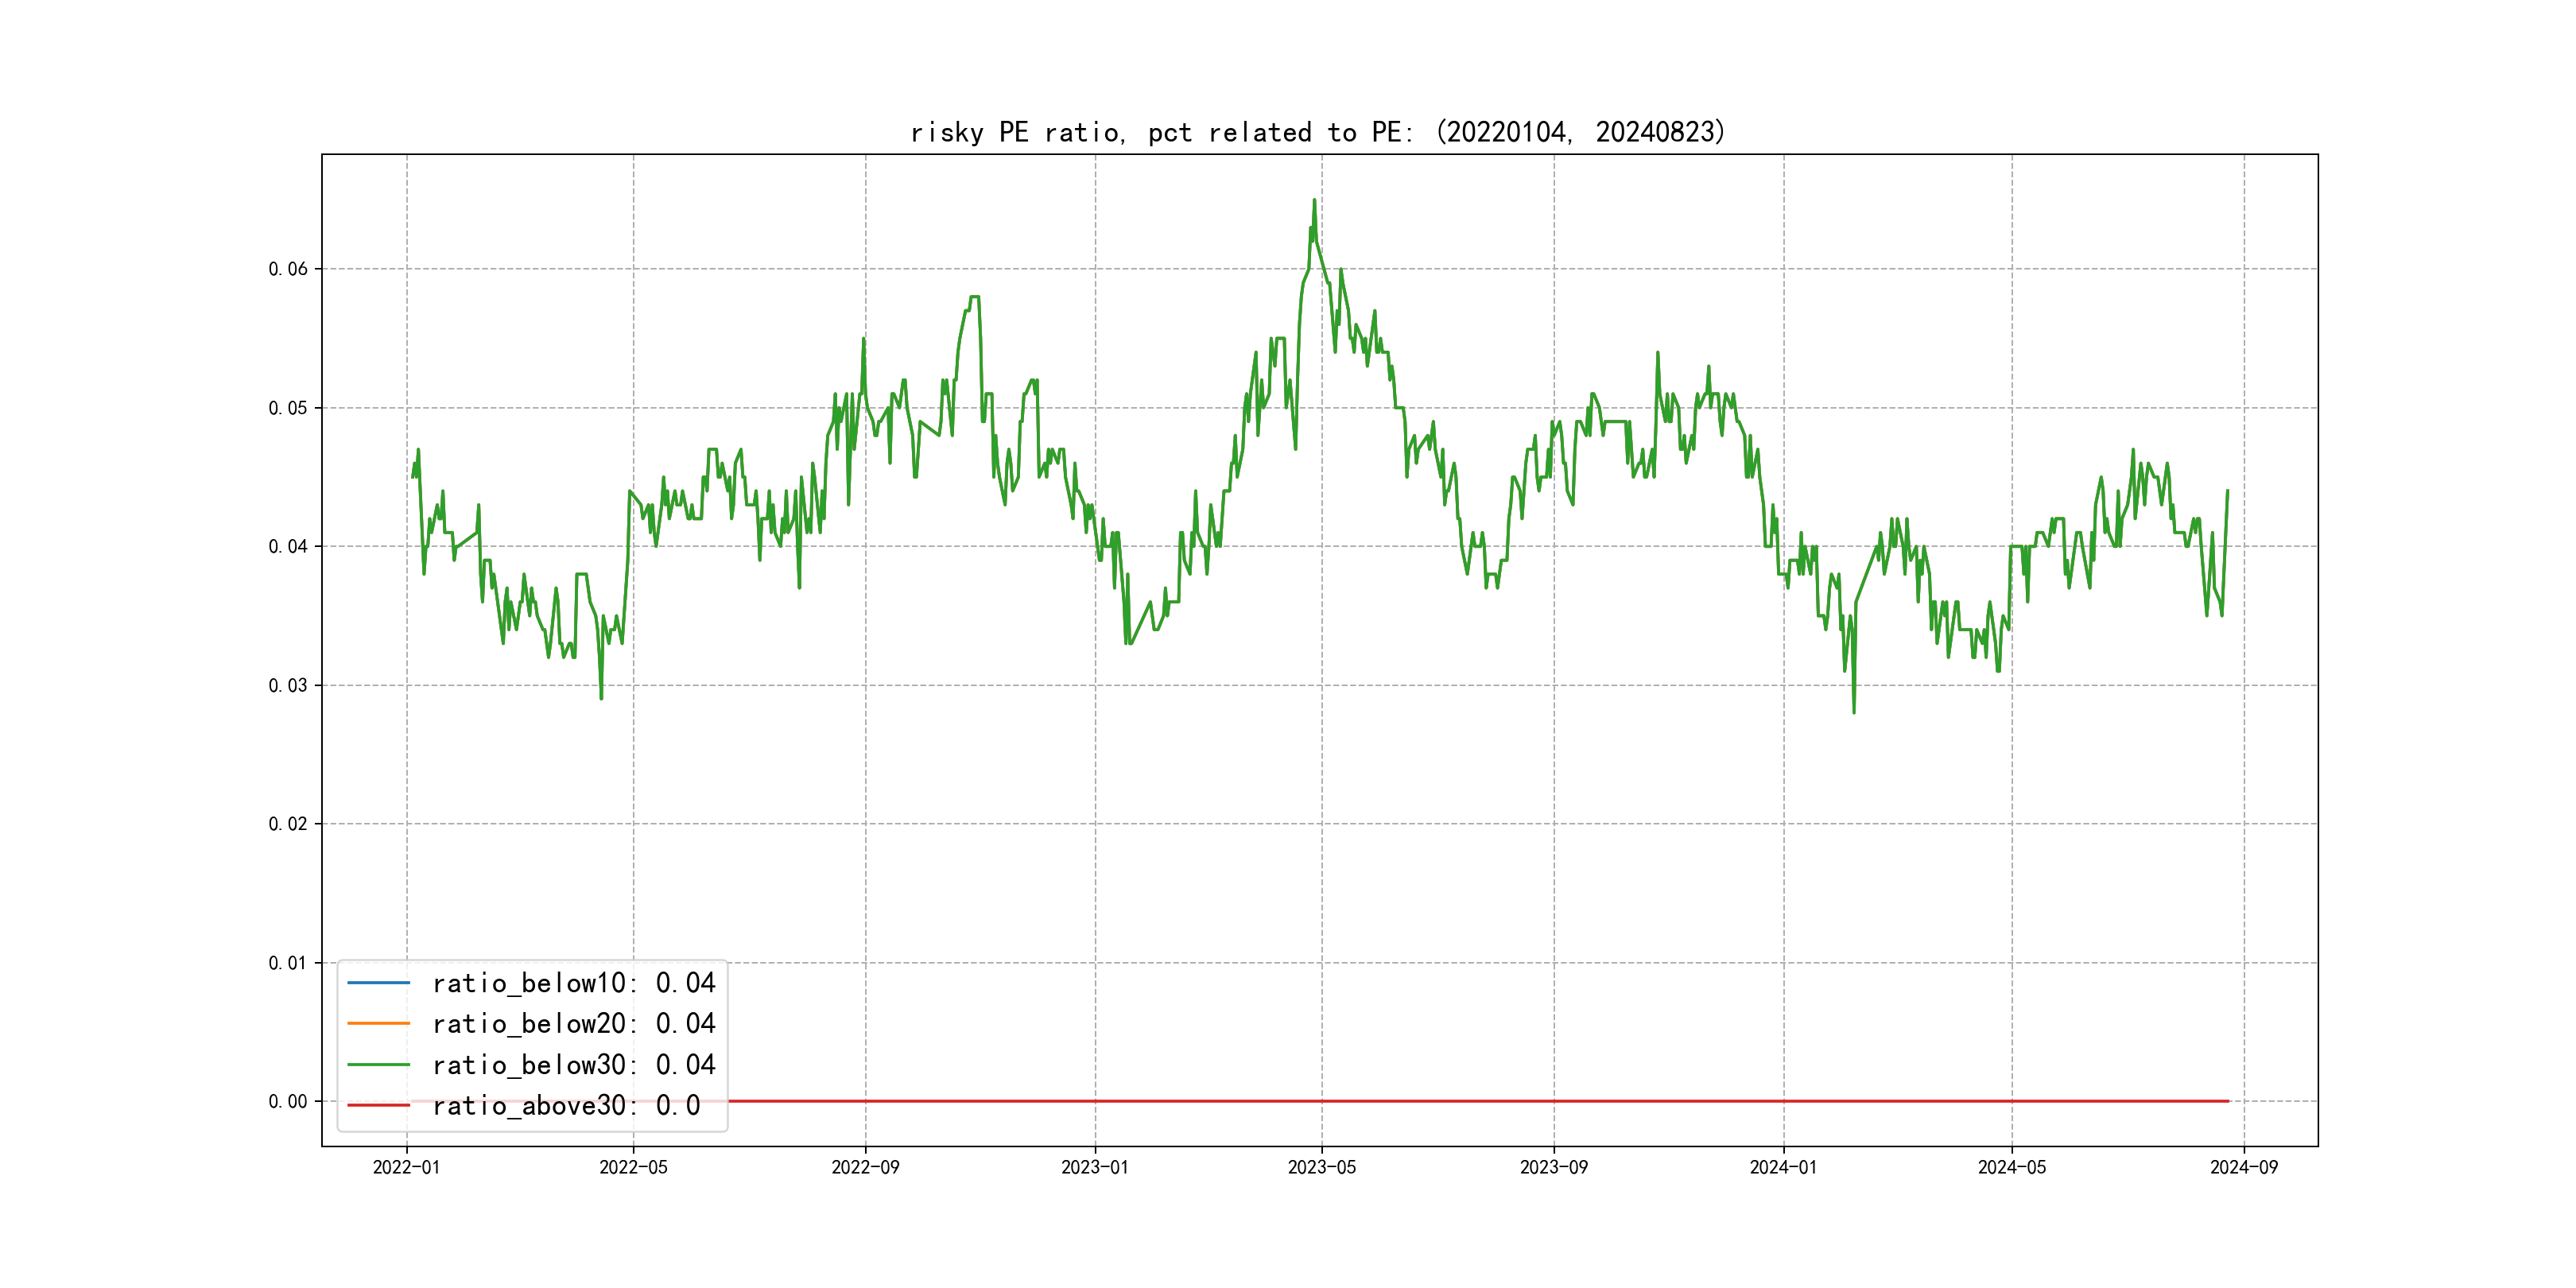Click the 2024-01 x-axis label
This screenshot has width=2576, height=1288.
1783,1168
